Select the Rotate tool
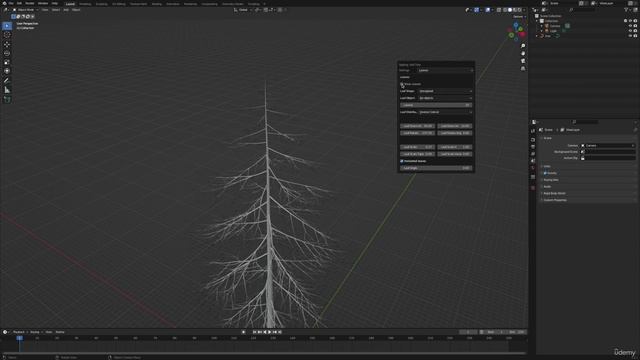640x360 pixels. coord(7,53)
